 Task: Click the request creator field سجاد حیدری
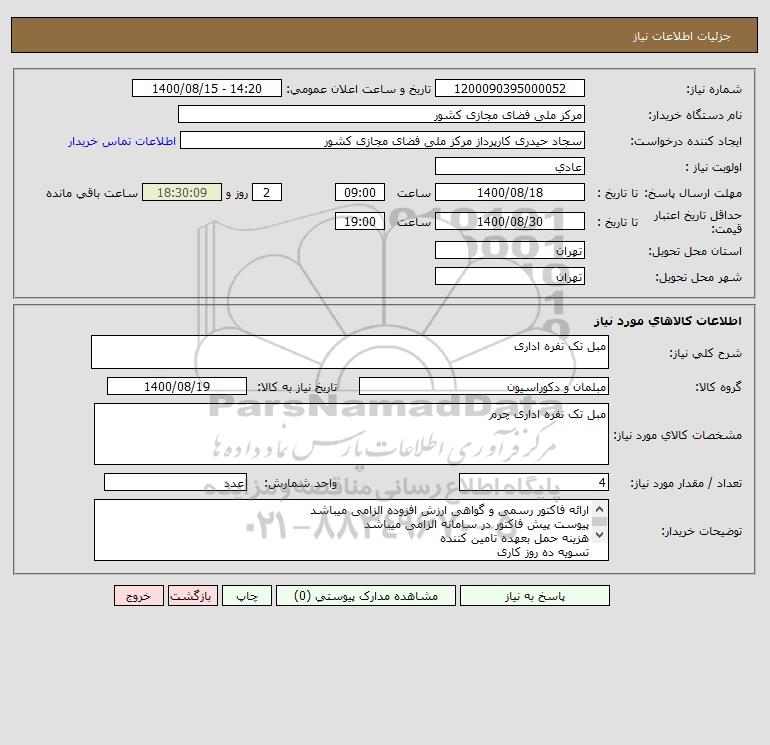click(x=383, y=140)
